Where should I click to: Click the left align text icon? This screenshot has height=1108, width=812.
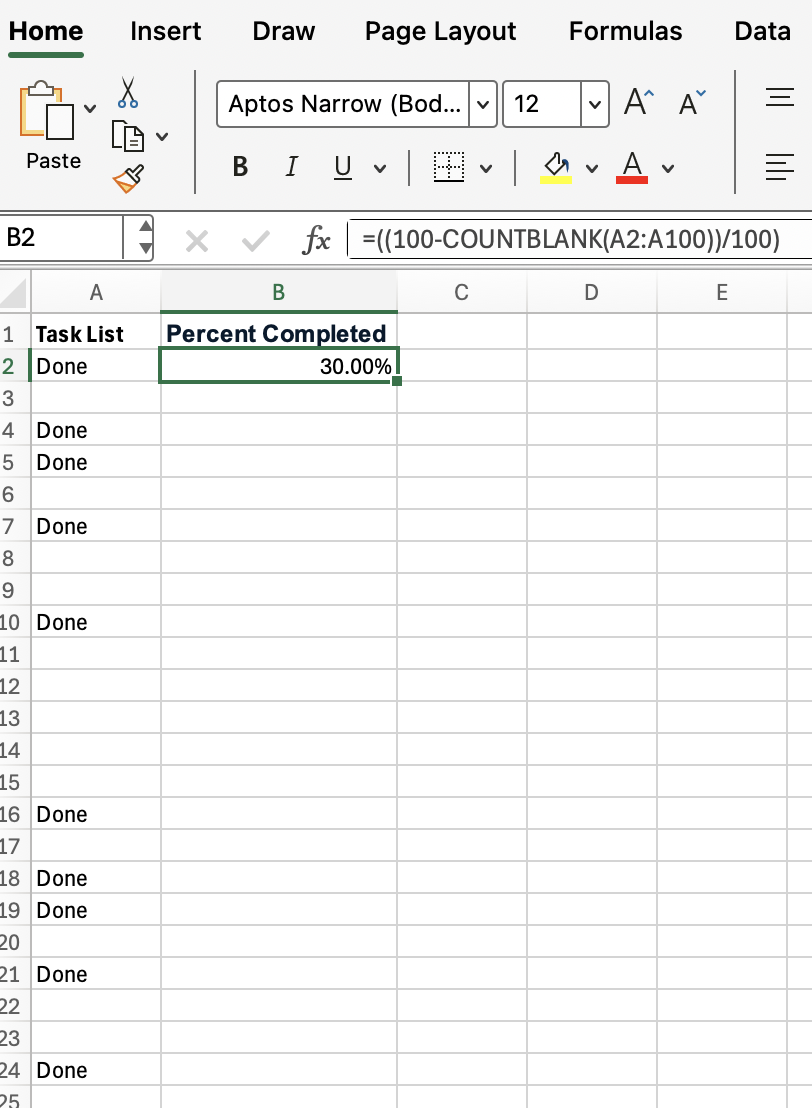pyautogui.click(x=779, y=167)
